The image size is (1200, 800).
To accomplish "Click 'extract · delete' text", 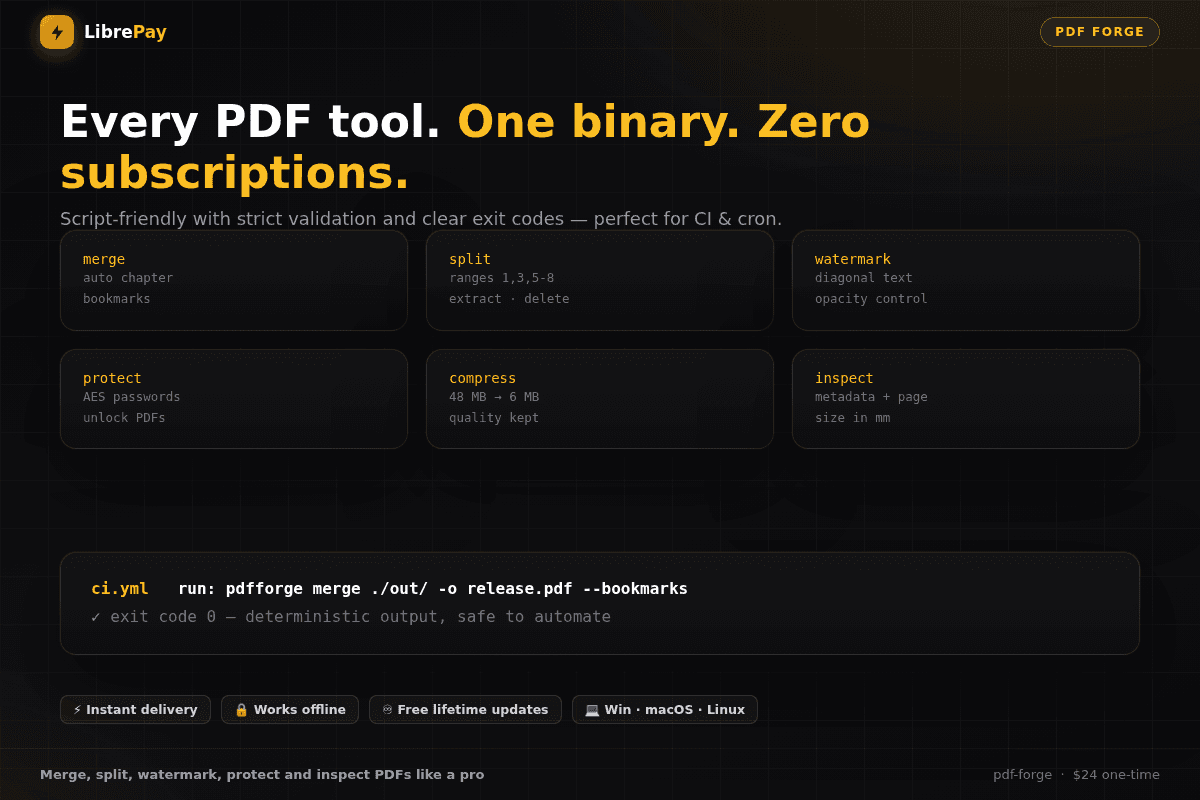I will [509, 299].
